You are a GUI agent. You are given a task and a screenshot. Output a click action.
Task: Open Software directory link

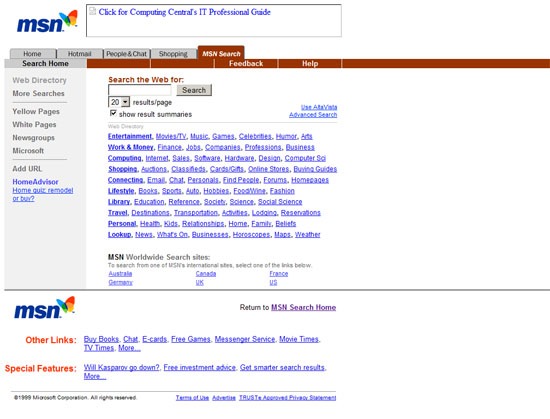coord(207,158)
